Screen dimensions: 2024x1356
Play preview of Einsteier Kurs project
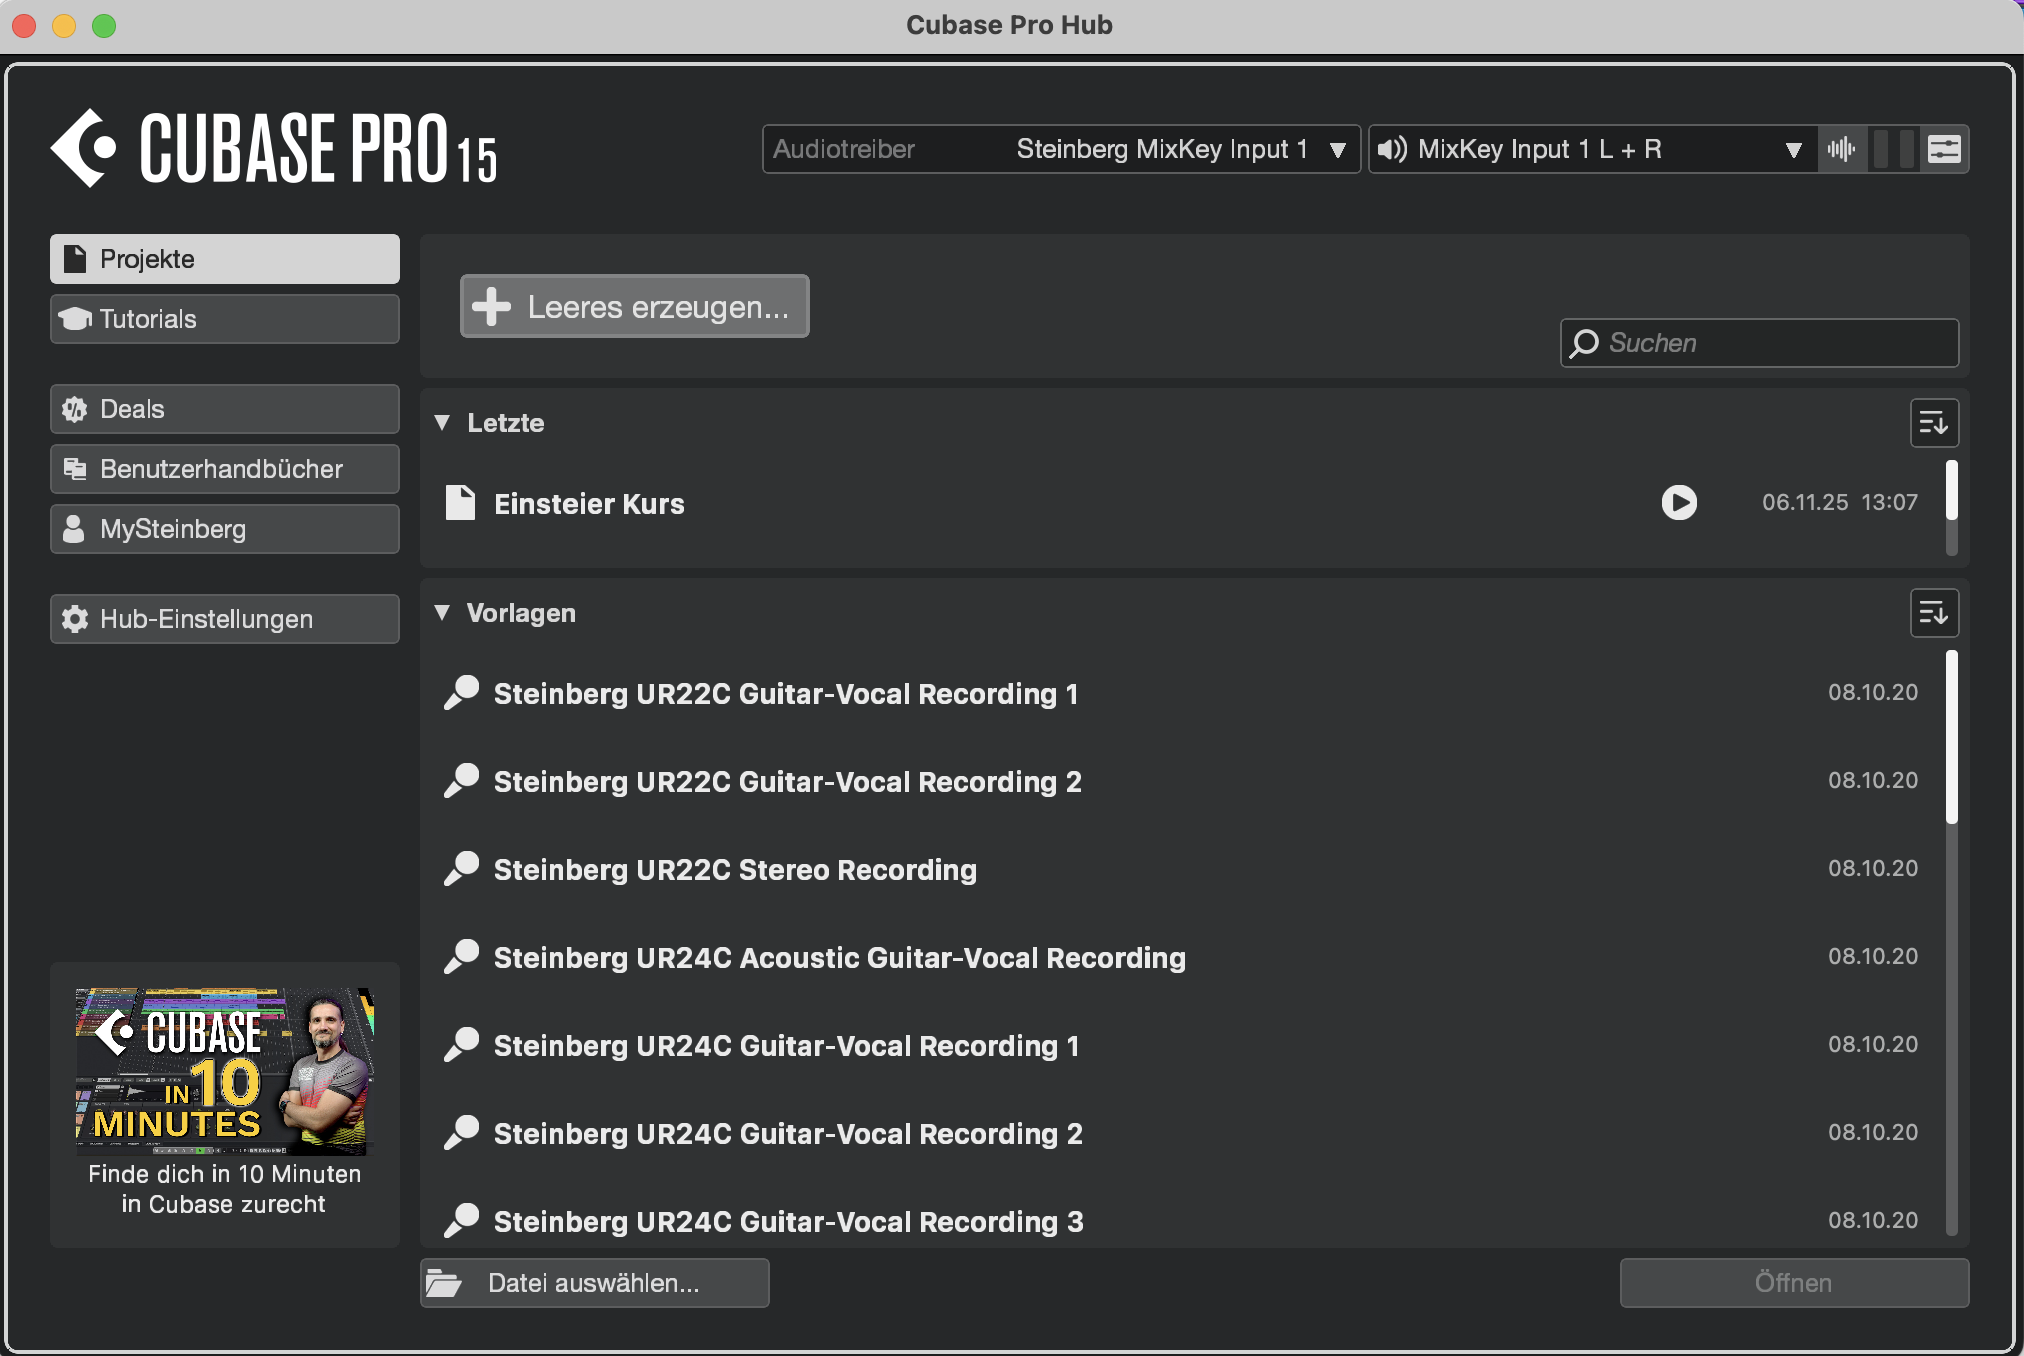point(1679,502)
